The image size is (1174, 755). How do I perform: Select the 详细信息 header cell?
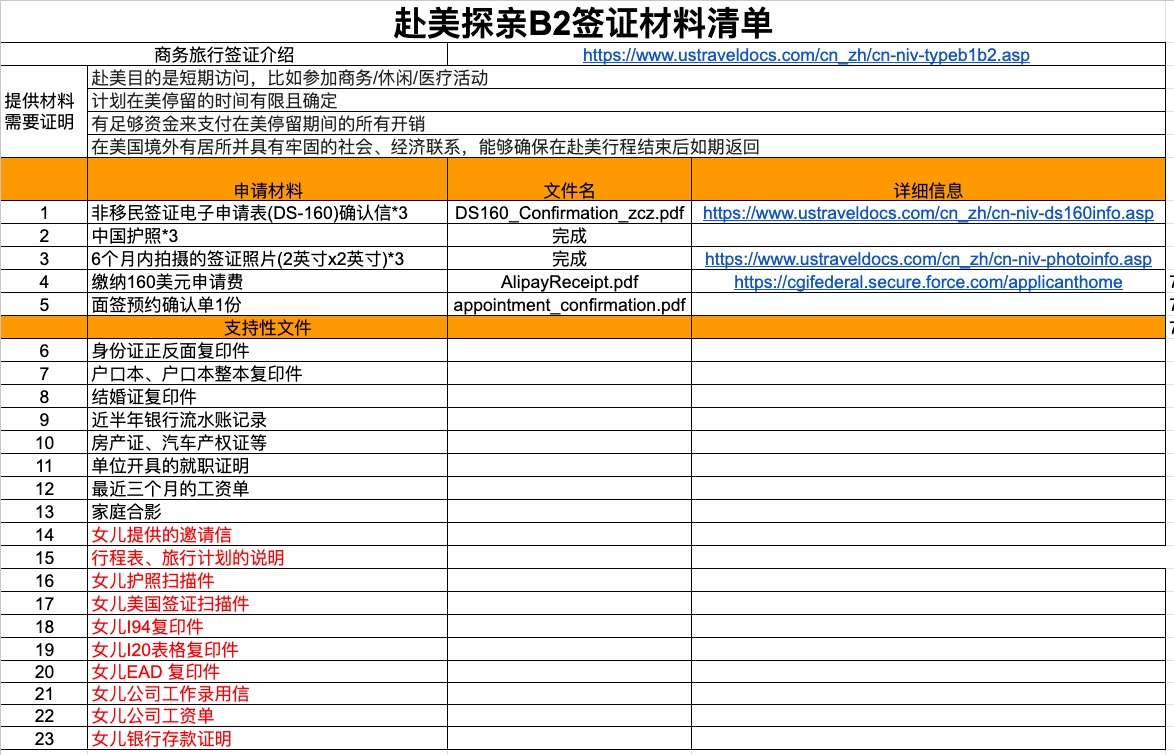click(928, 180)
